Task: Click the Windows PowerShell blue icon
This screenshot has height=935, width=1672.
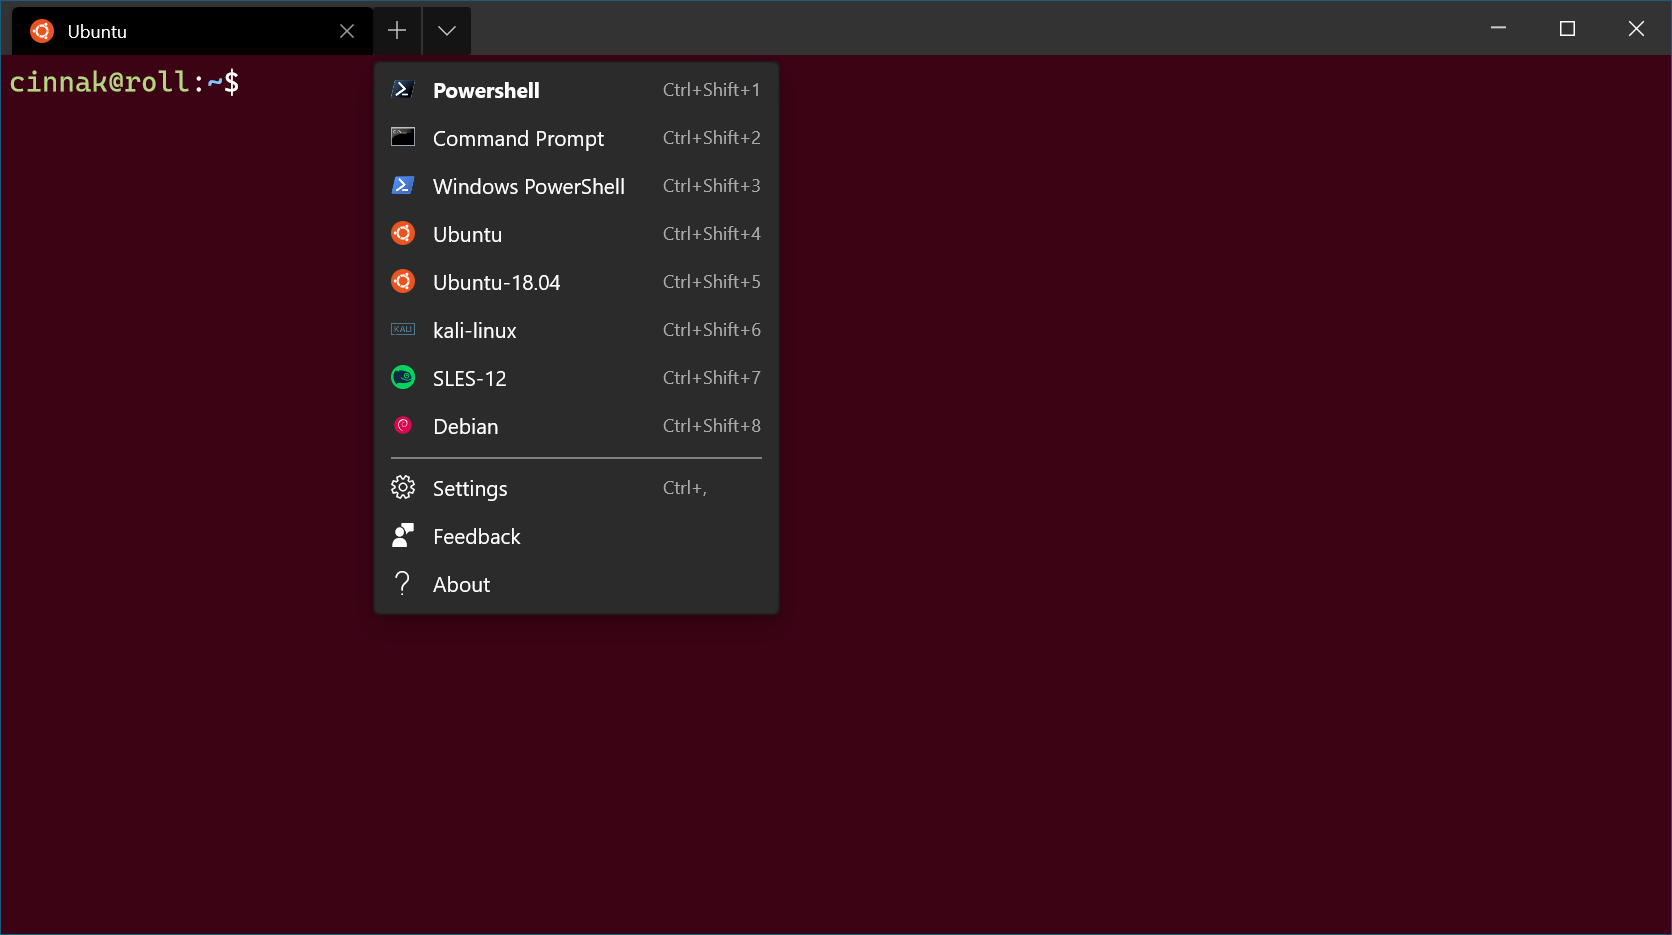Action: click(x=403, y=185)
